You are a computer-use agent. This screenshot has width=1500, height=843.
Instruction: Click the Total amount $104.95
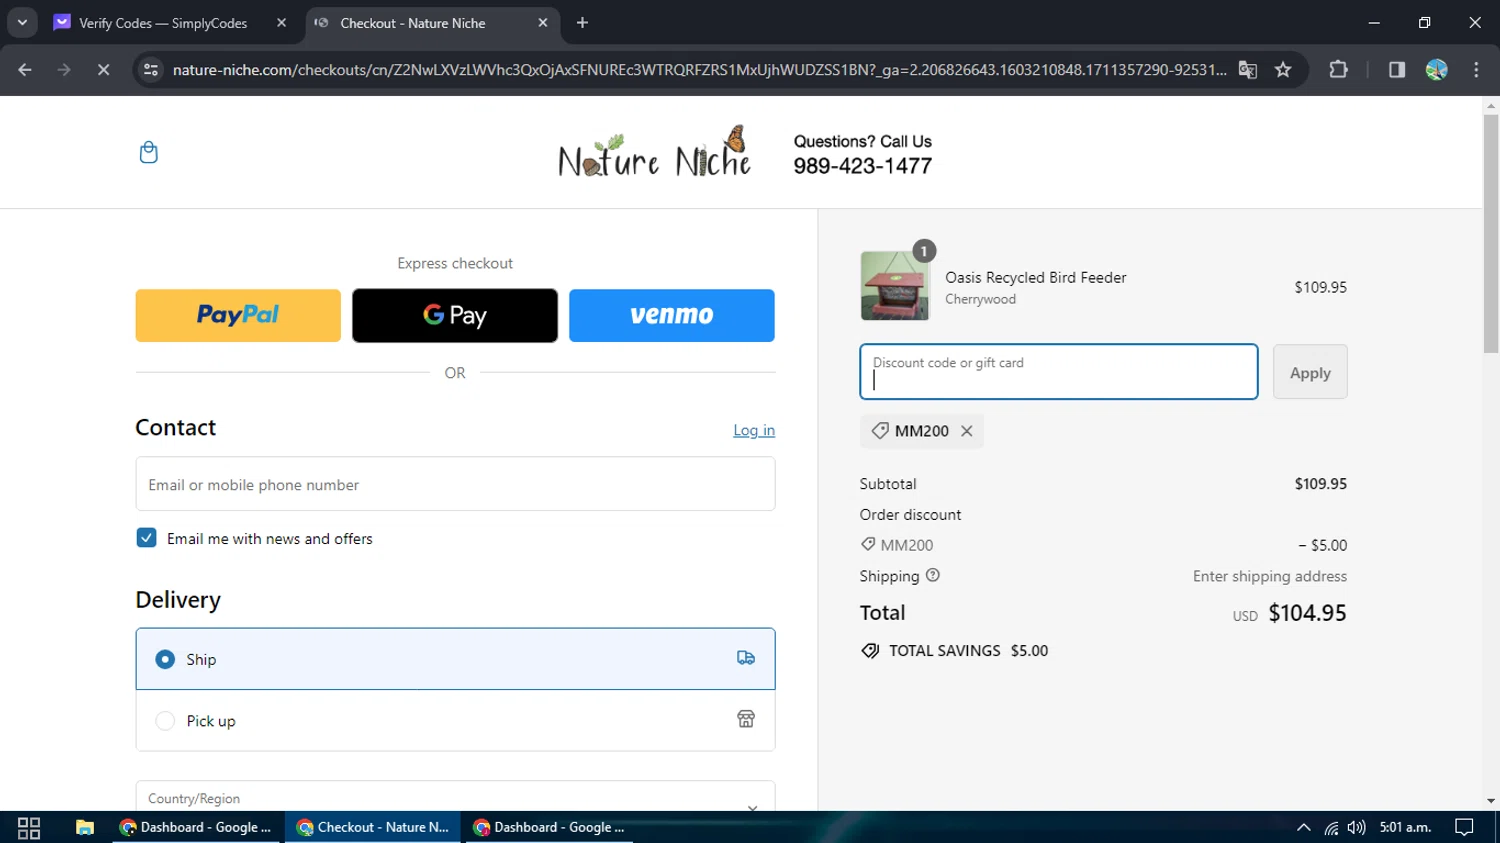point(1307,613)
